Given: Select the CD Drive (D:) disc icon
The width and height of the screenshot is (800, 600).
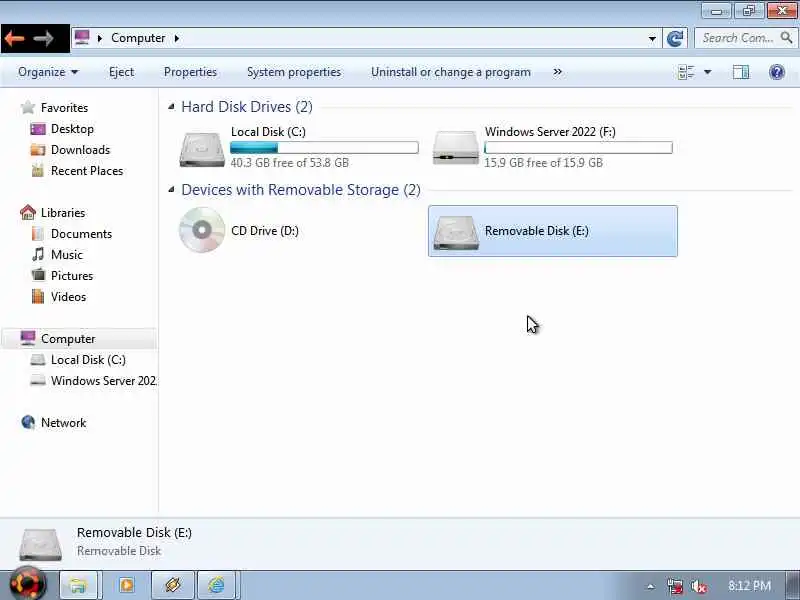Looking at the screenshot, I should [x=202, y=230].
